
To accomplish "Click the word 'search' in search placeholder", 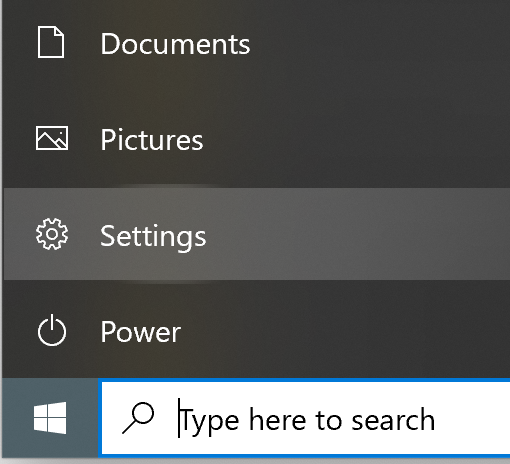I will pyautogui.click(x=393, y=419).
